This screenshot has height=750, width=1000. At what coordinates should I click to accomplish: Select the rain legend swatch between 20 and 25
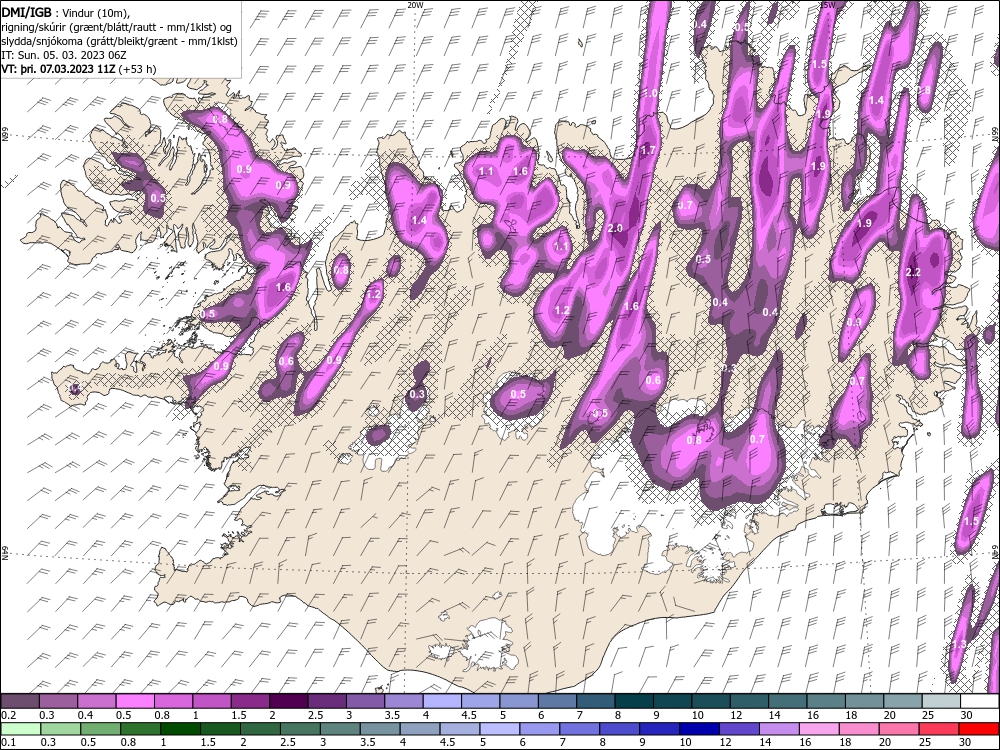(x=899, y=729)
